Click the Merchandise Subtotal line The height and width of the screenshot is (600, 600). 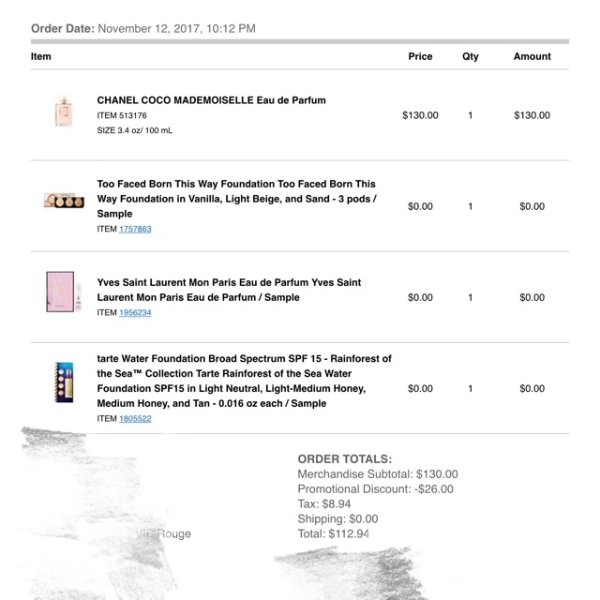378,474
